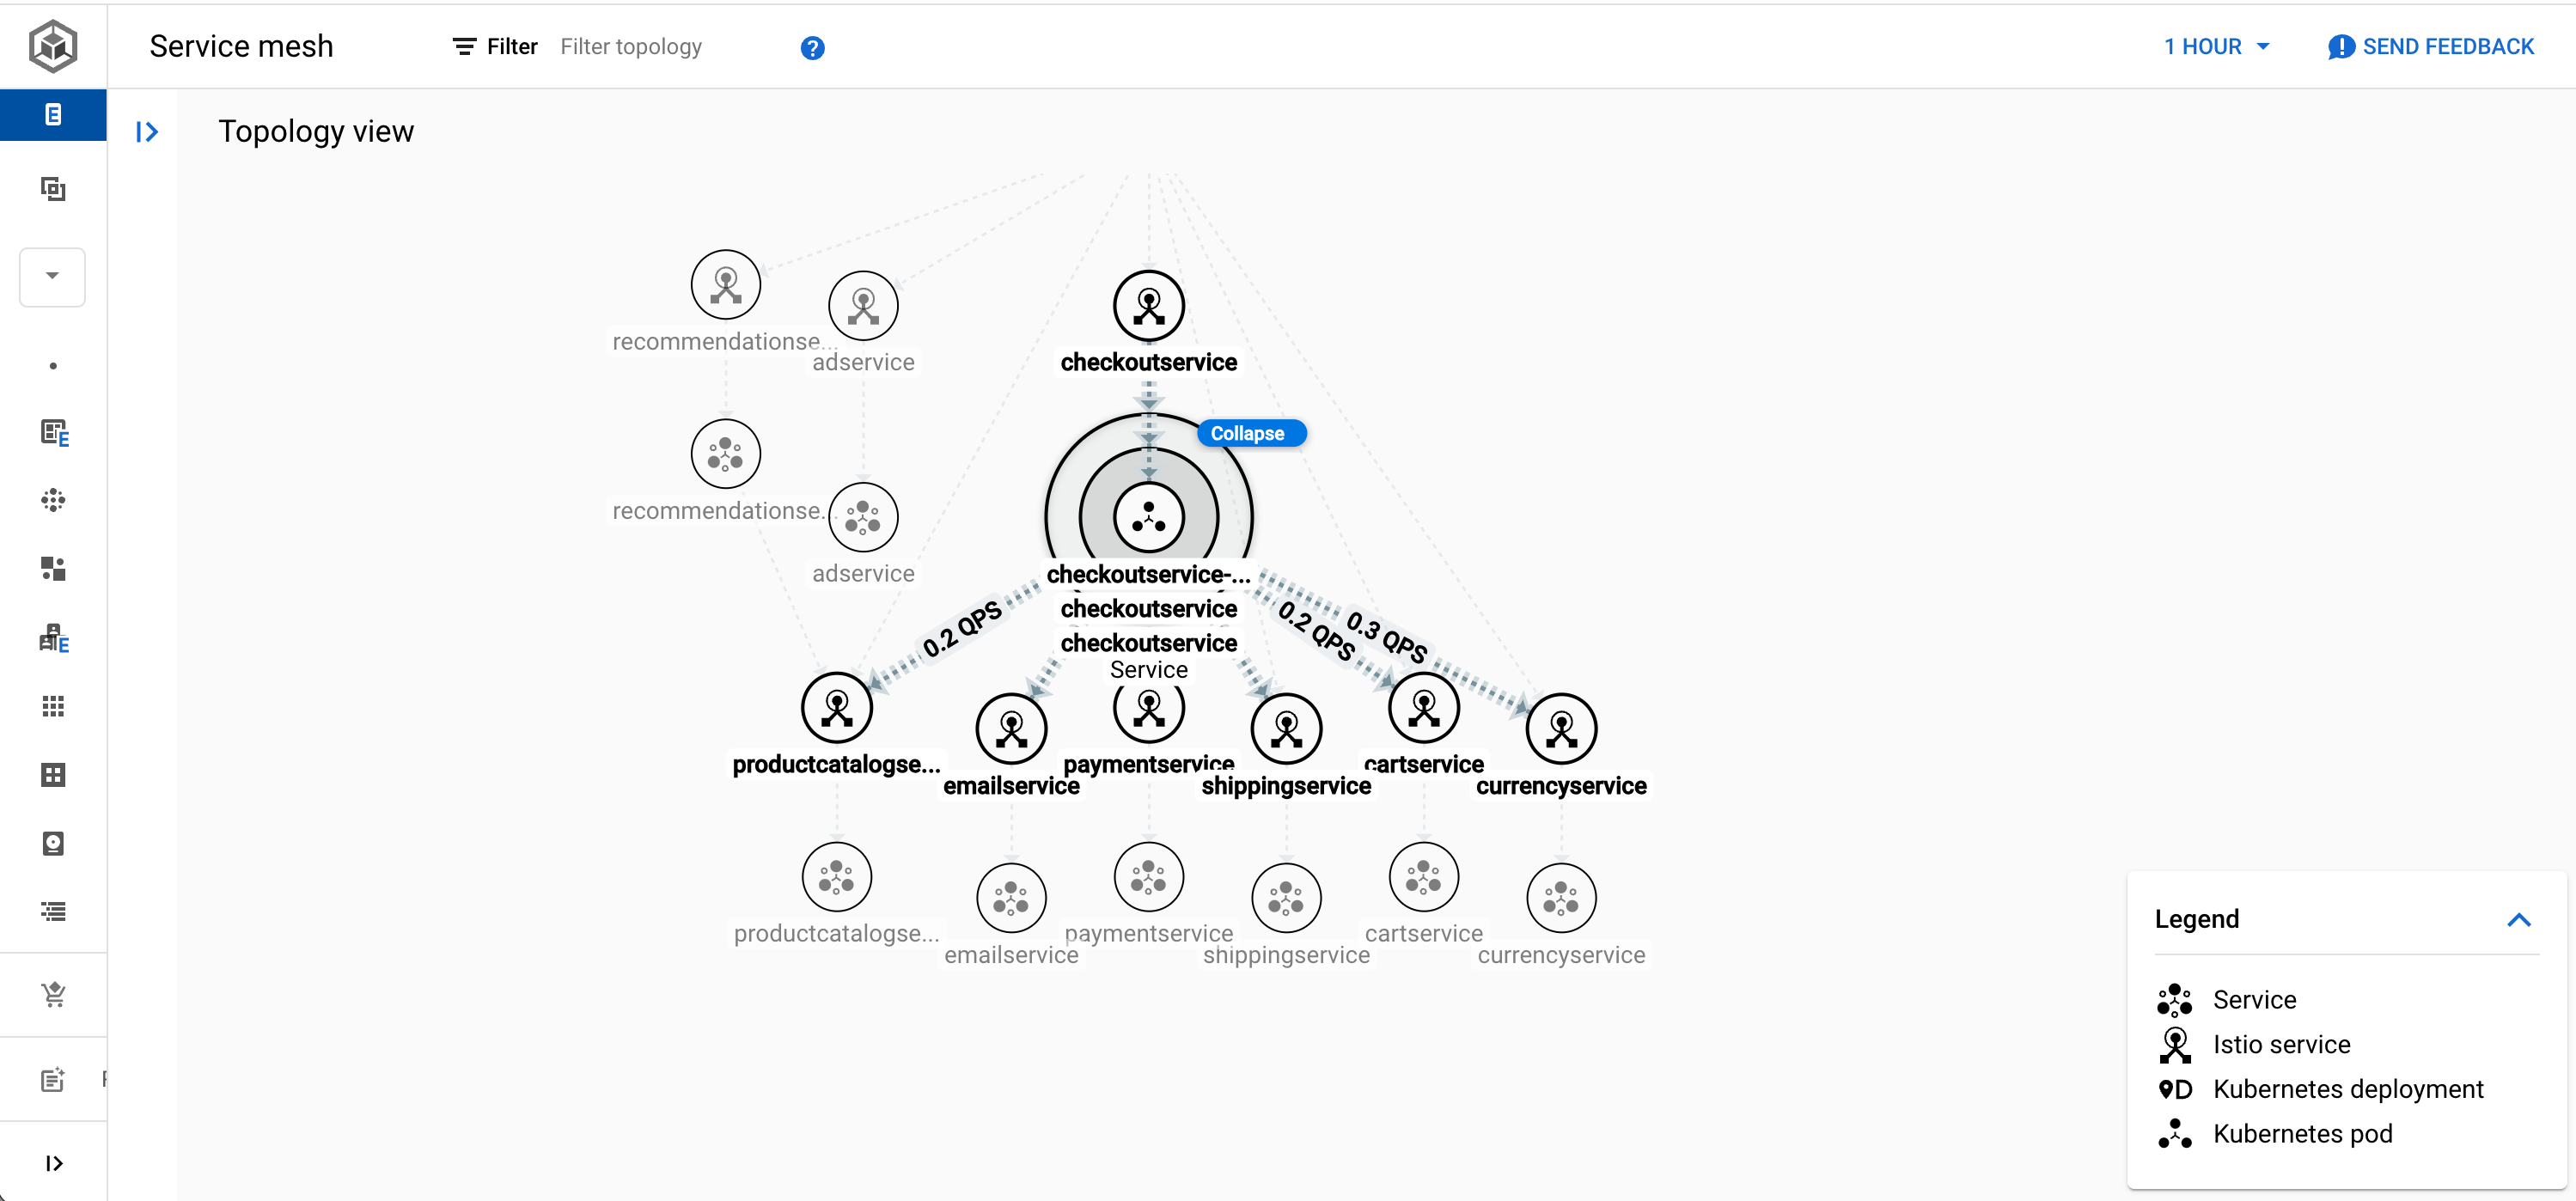Screen dimensions: 2576x1201
Task: Open the 1 HOUR time range dropdown
Action: (2216, 47)
